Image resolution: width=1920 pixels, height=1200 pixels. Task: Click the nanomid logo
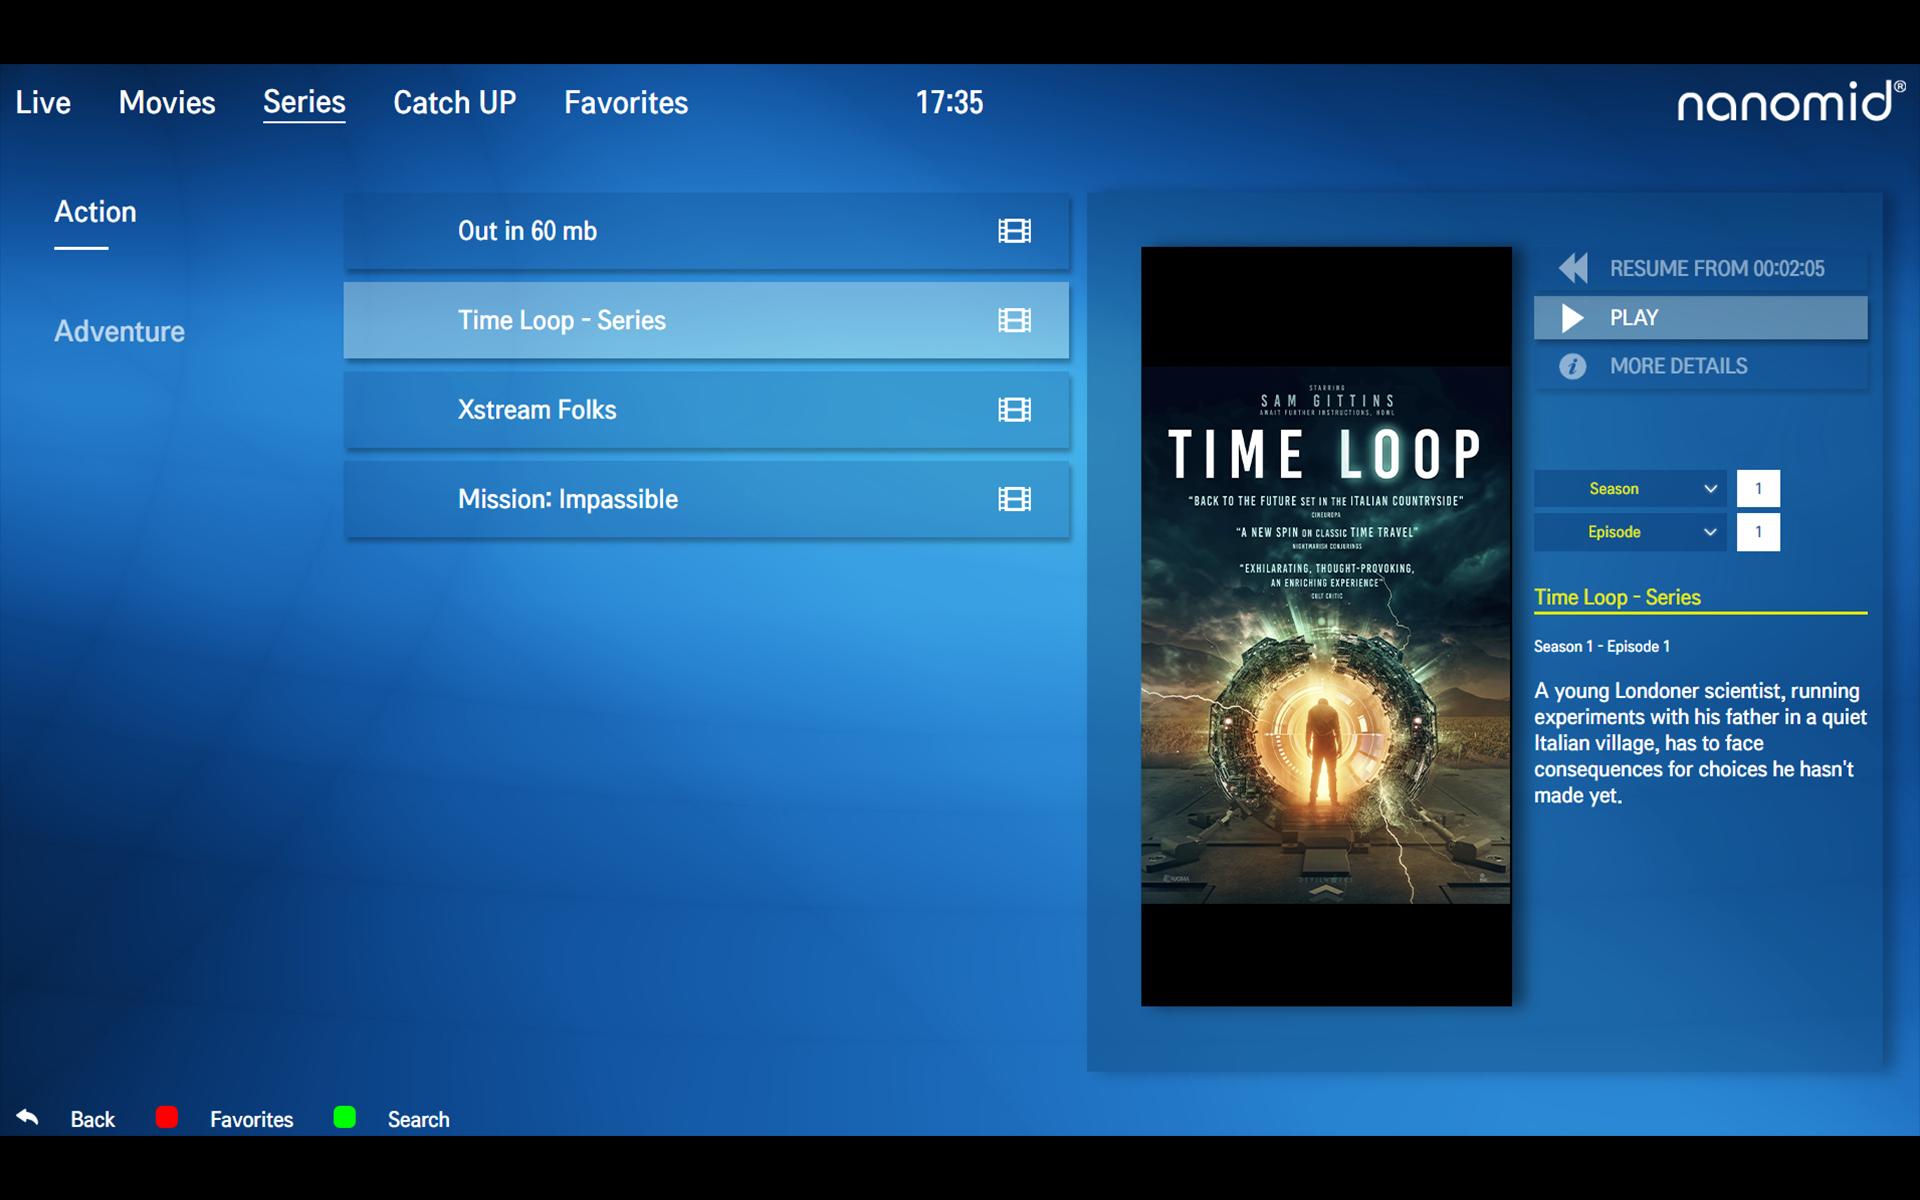click(1791, 102)
